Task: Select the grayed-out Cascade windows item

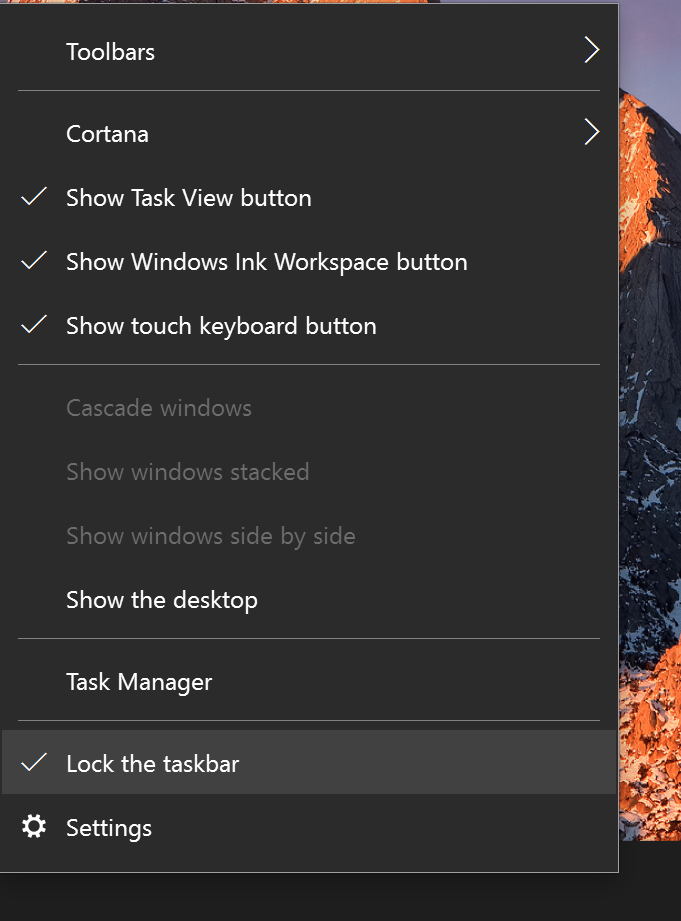Action: [158, 407]
